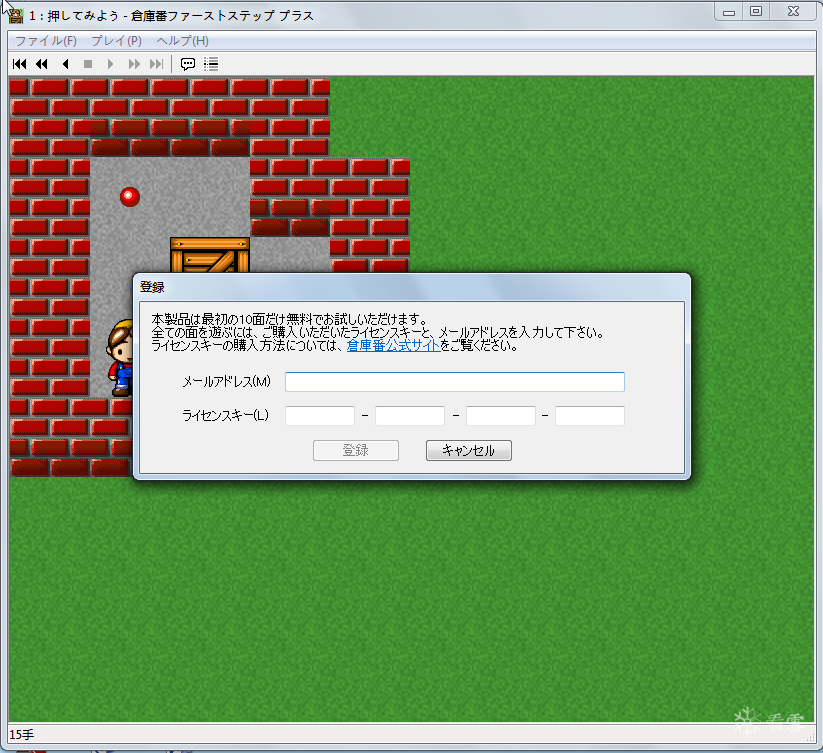
Task: Maximize the game window
Action: coord(756,12)
